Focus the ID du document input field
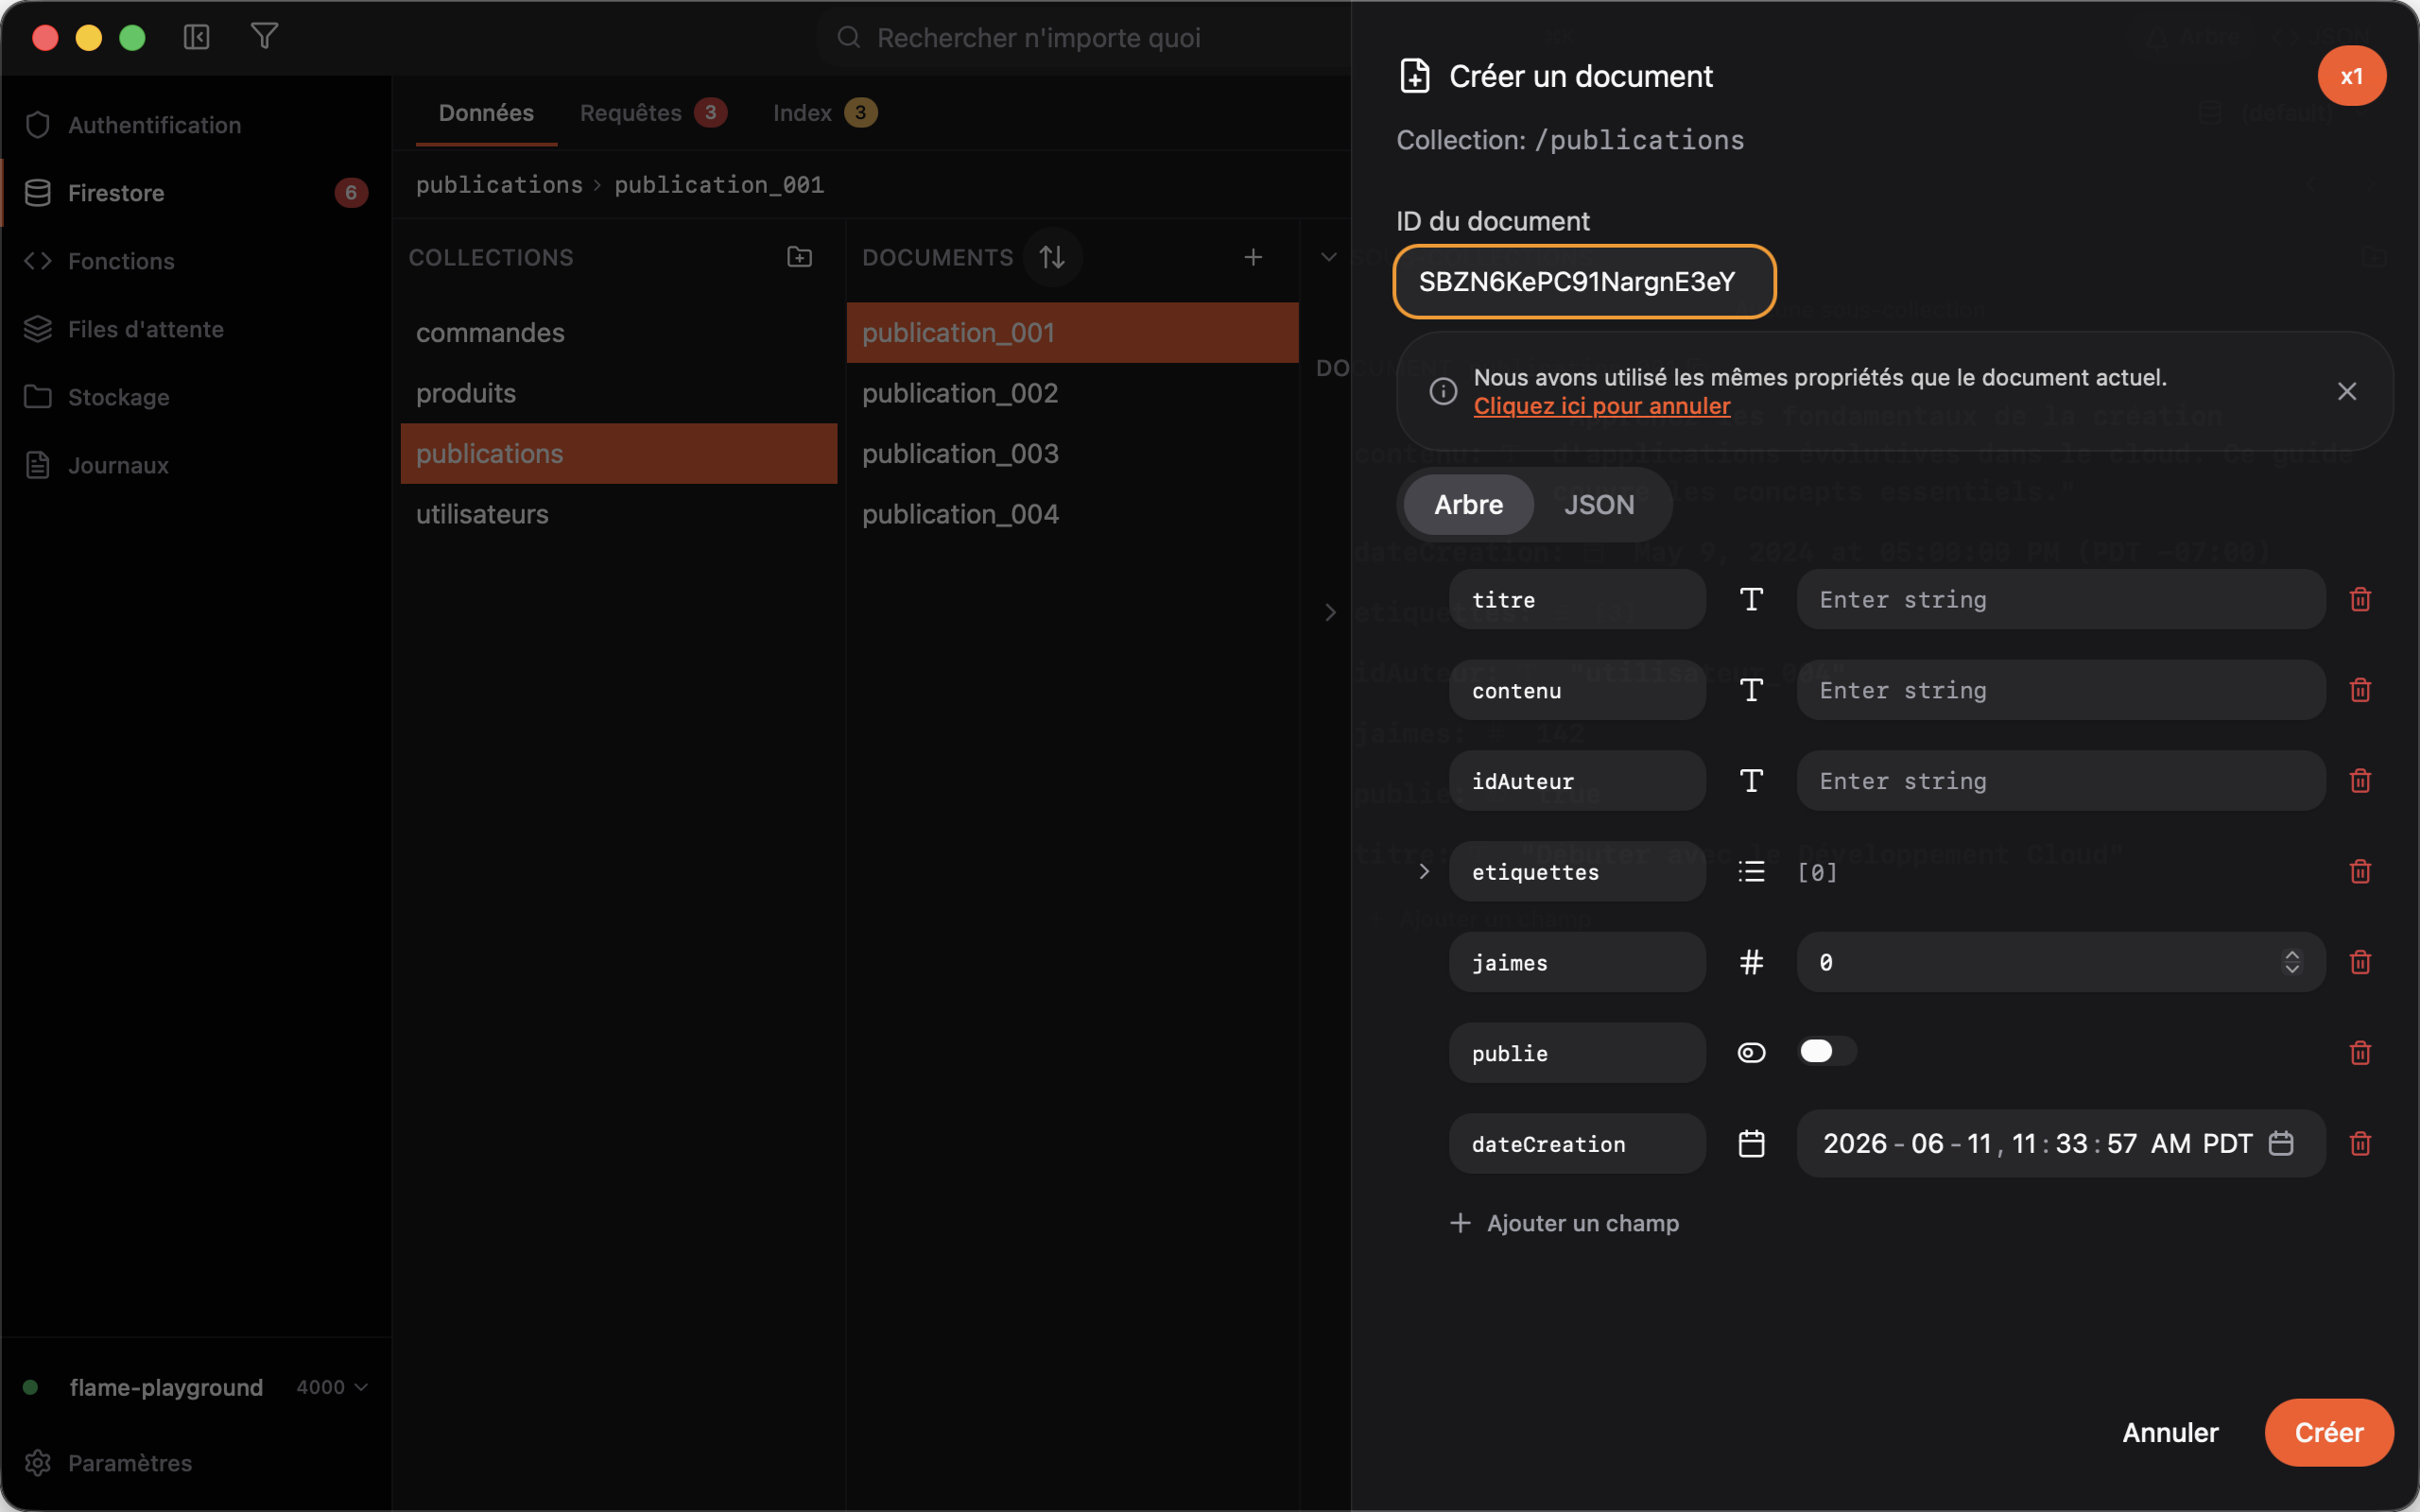This screenshot has height=1512, width=2420. (1584, 282)
